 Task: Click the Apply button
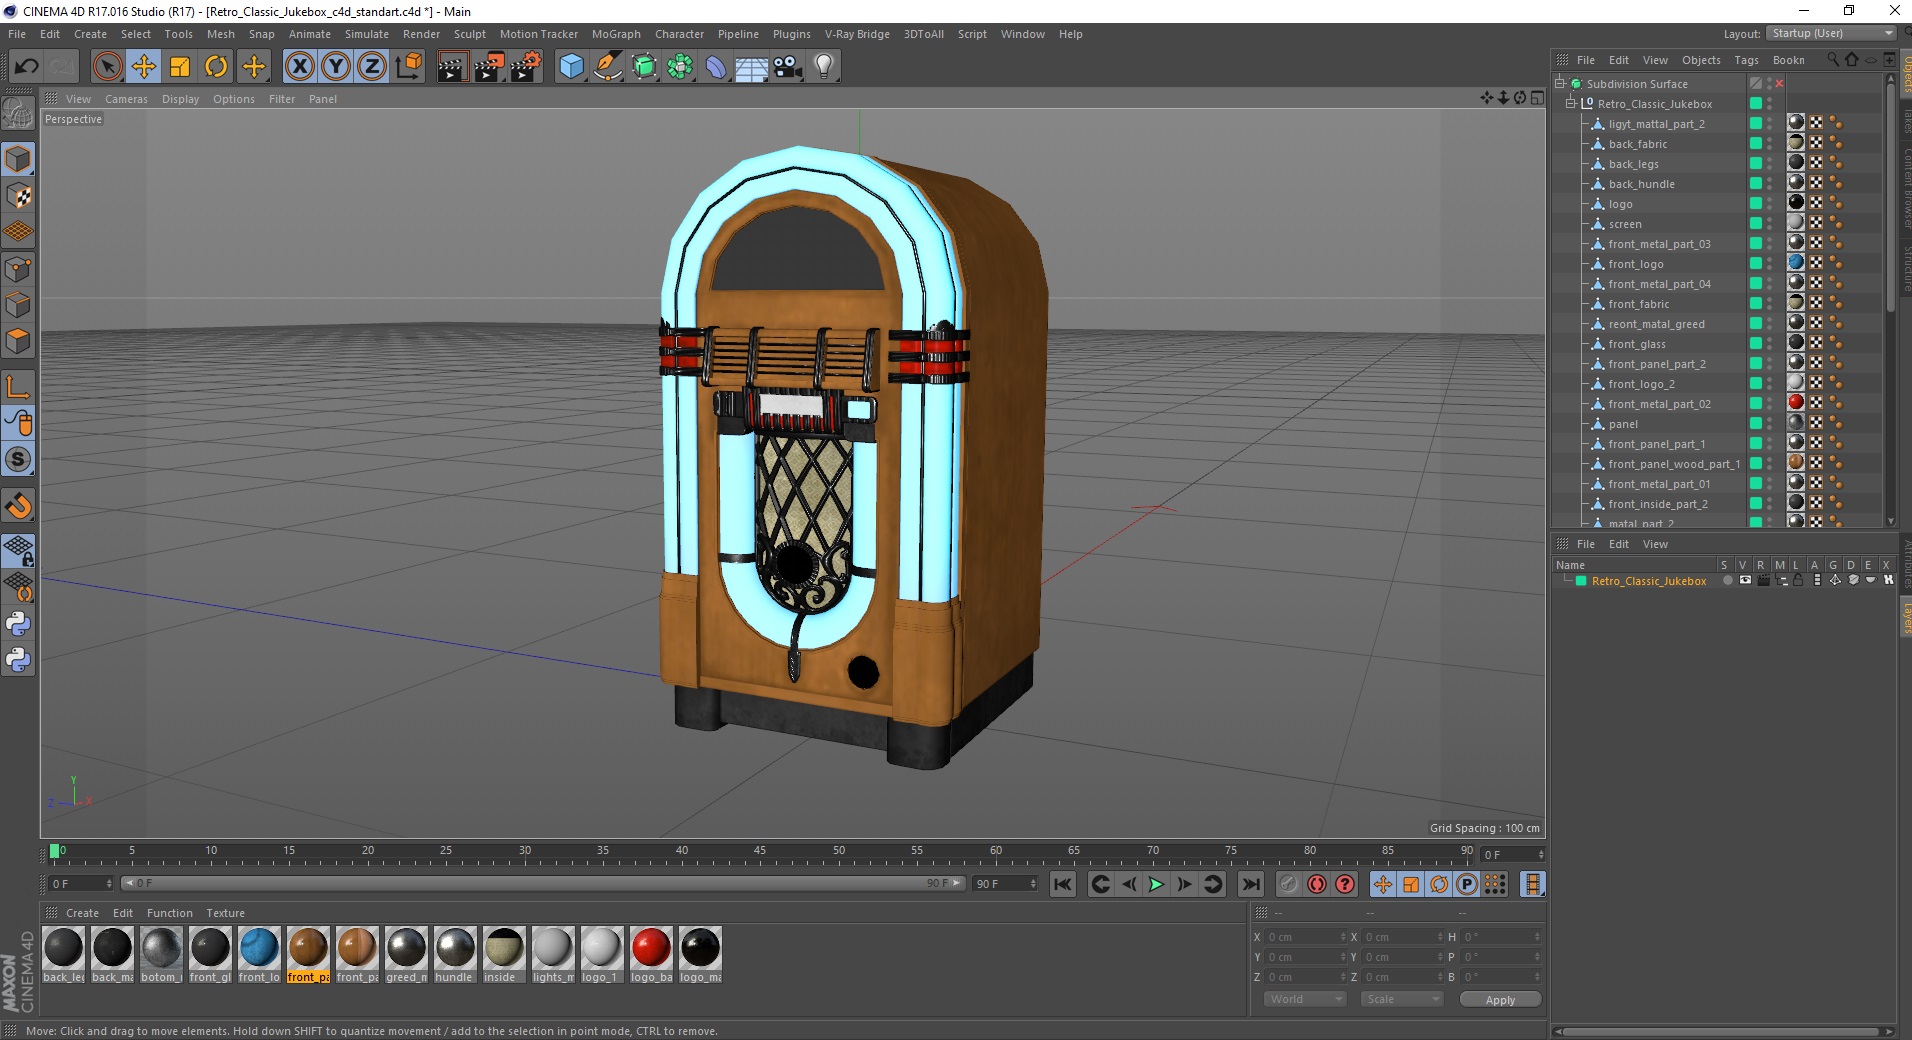point(1500,1000)
